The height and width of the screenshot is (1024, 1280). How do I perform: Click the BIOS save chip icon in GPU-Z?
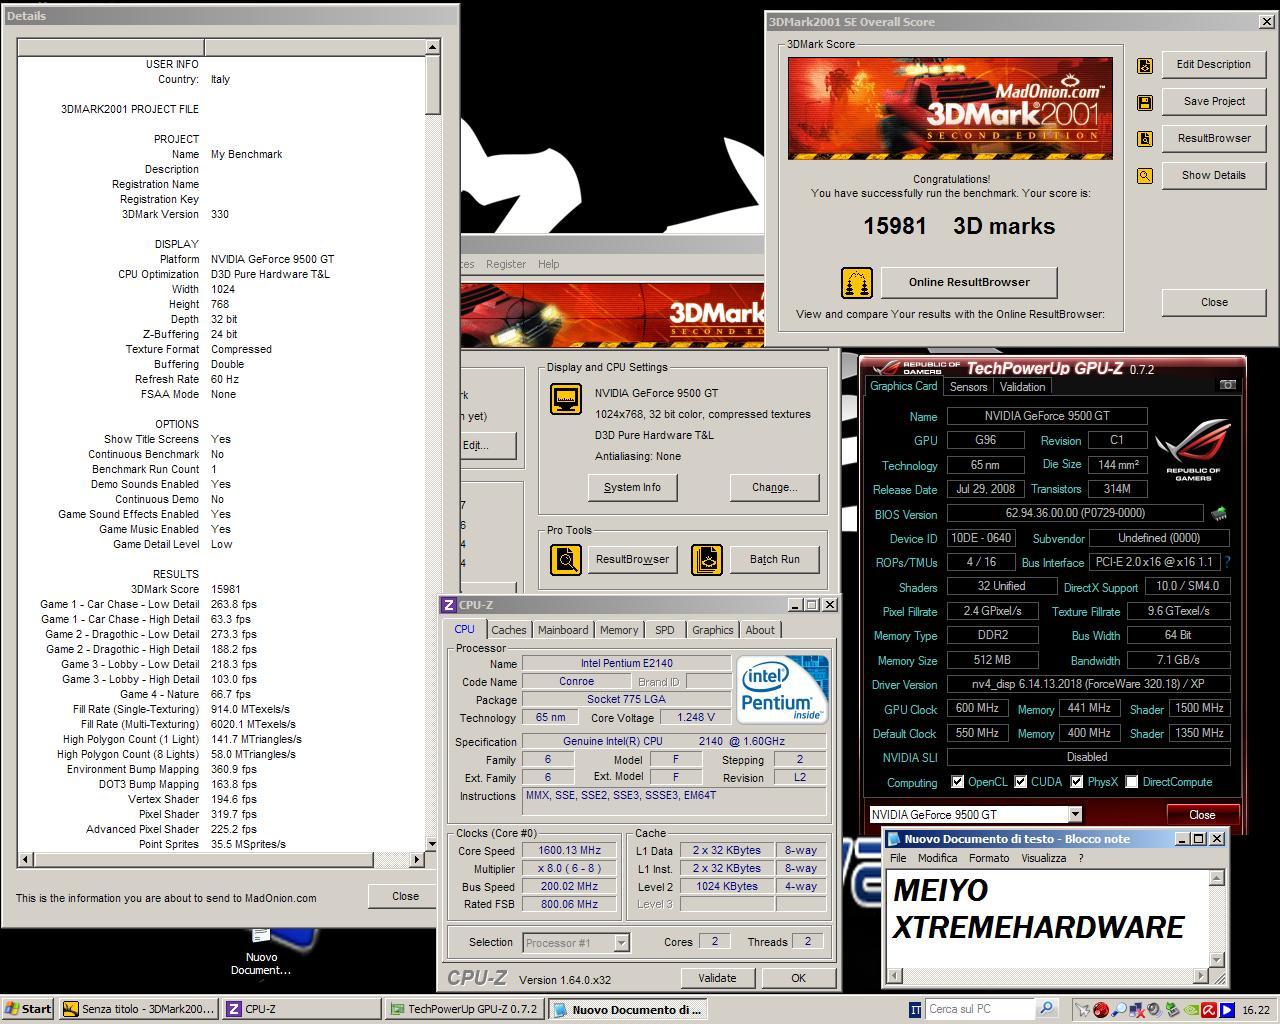coord(1218,514)
